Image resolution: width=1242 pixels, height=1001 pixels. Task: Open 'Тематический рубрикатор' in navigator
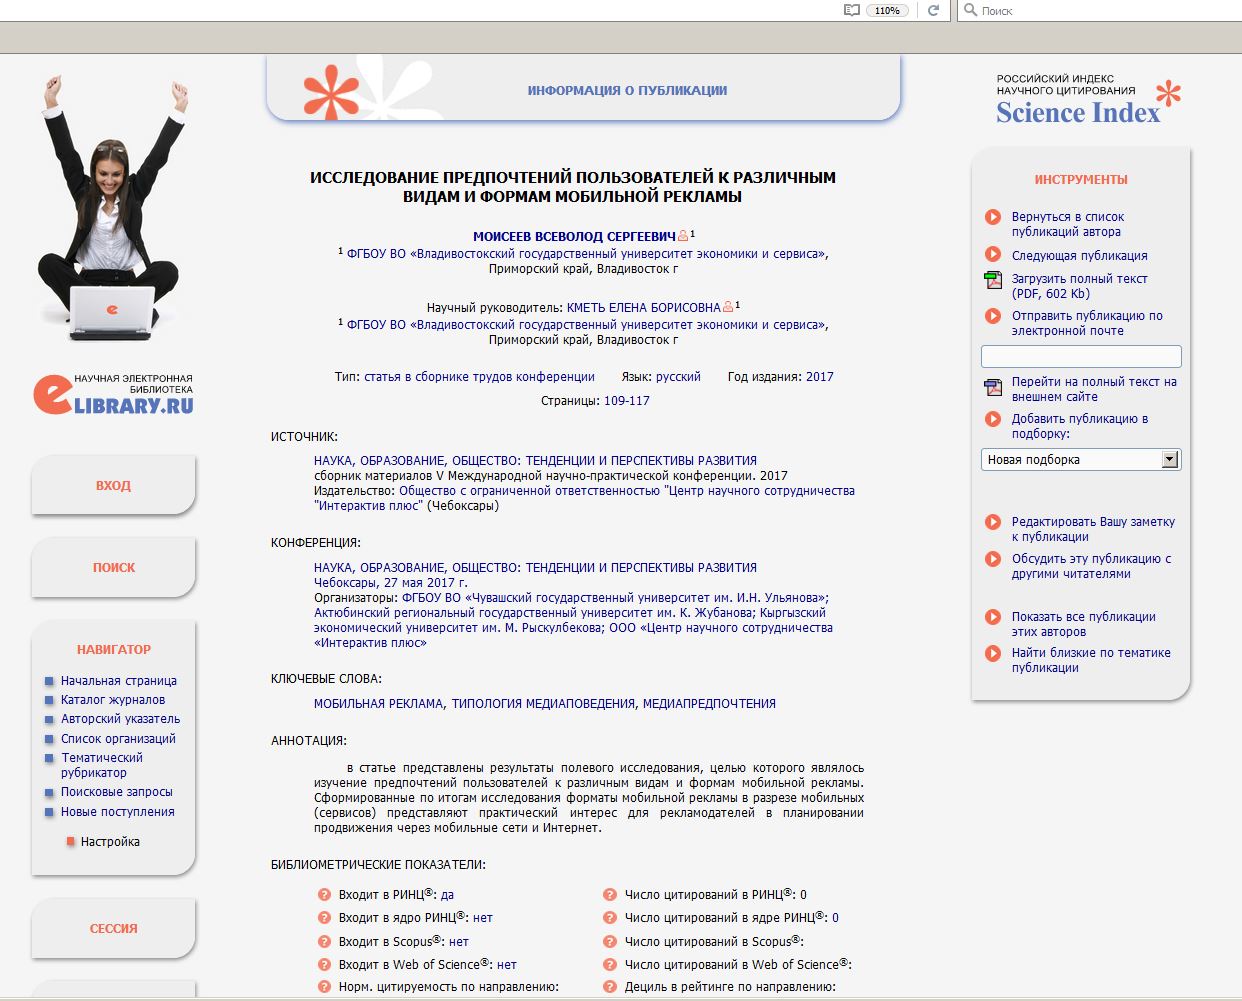[102, 765]
